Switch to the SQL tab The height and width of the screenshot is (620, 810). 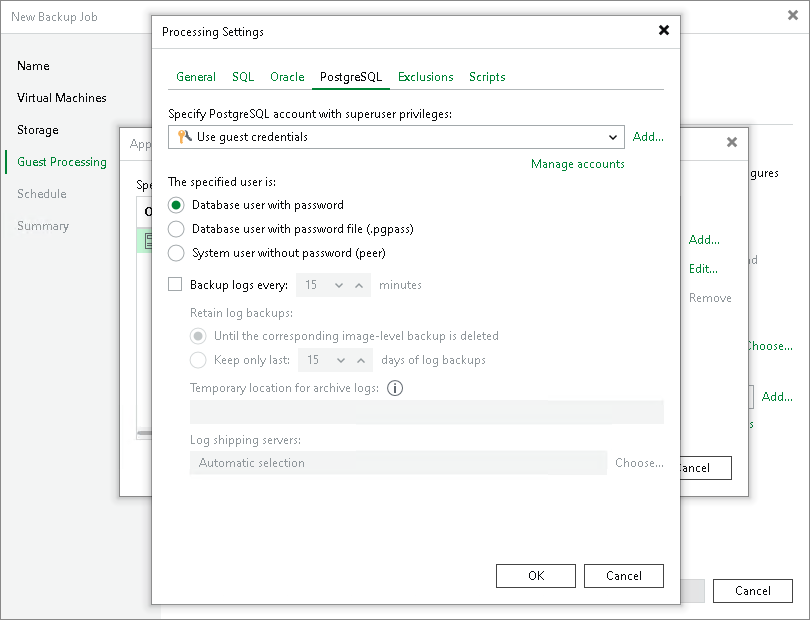tap(243, 77)
